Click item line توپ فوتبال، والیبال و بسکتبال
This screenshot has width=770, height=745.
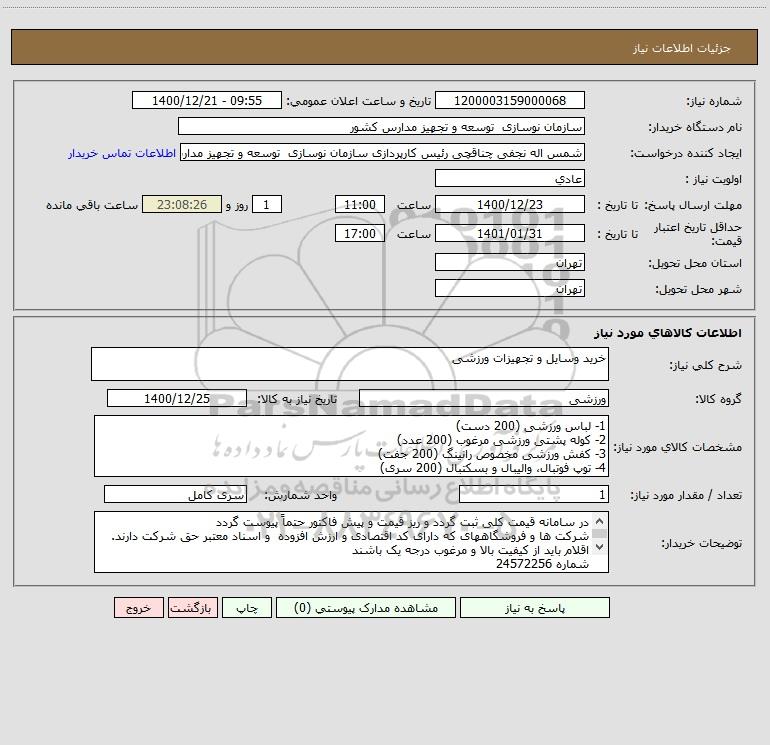(x=493, y=468)
